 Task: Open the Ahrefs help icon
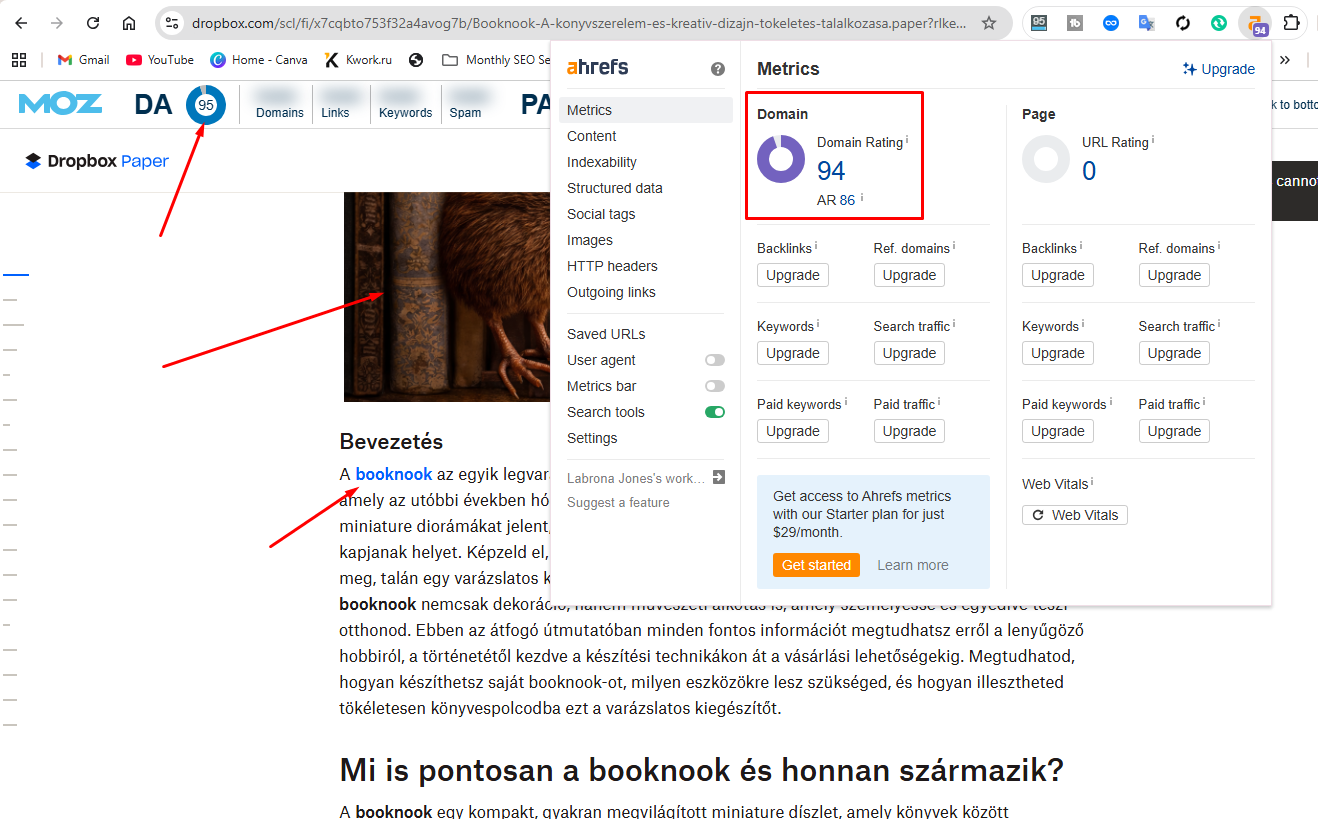click(717, 68)
